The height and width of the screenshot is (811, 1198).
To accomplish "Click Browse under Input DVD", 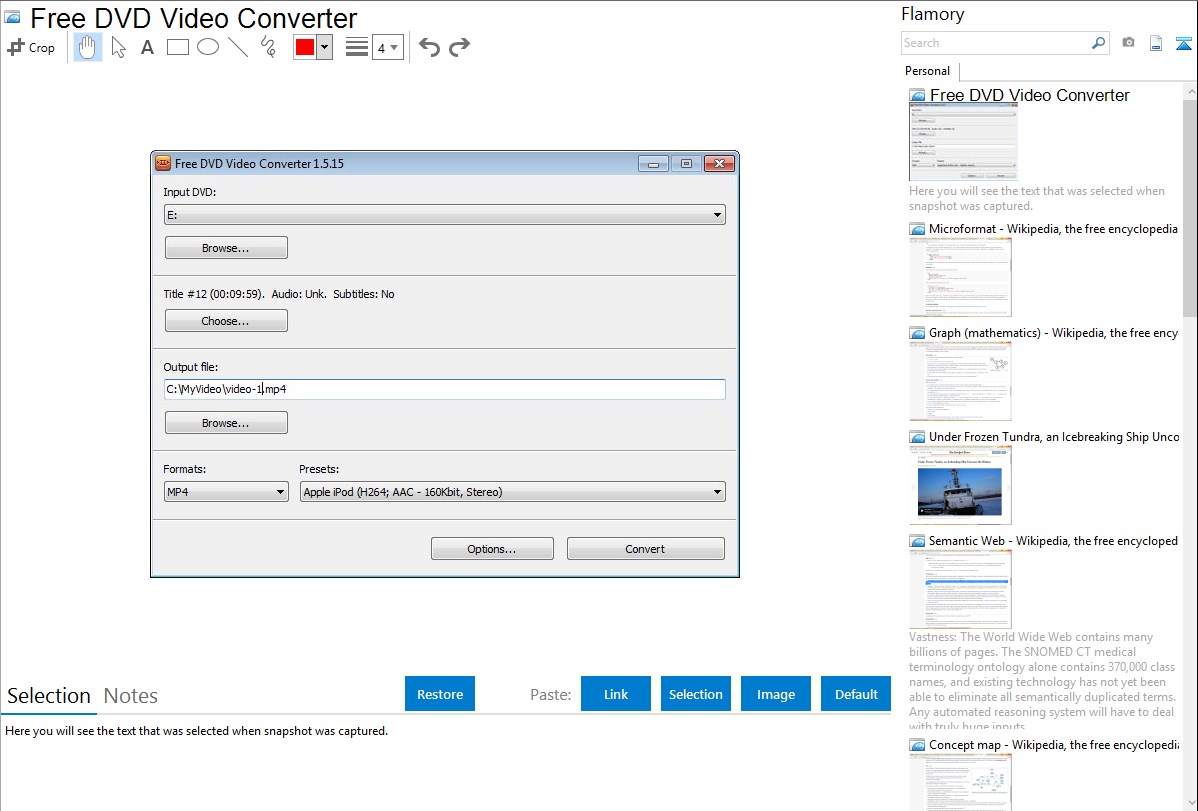I will point(226,248).
